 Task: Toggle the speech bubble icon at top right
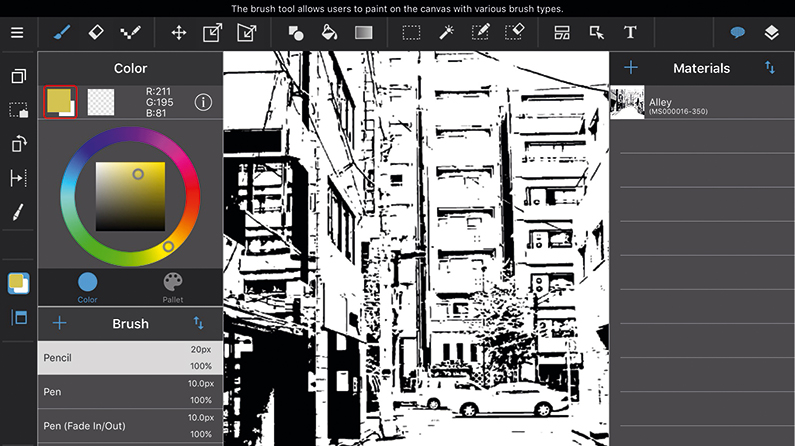[737, 32]
